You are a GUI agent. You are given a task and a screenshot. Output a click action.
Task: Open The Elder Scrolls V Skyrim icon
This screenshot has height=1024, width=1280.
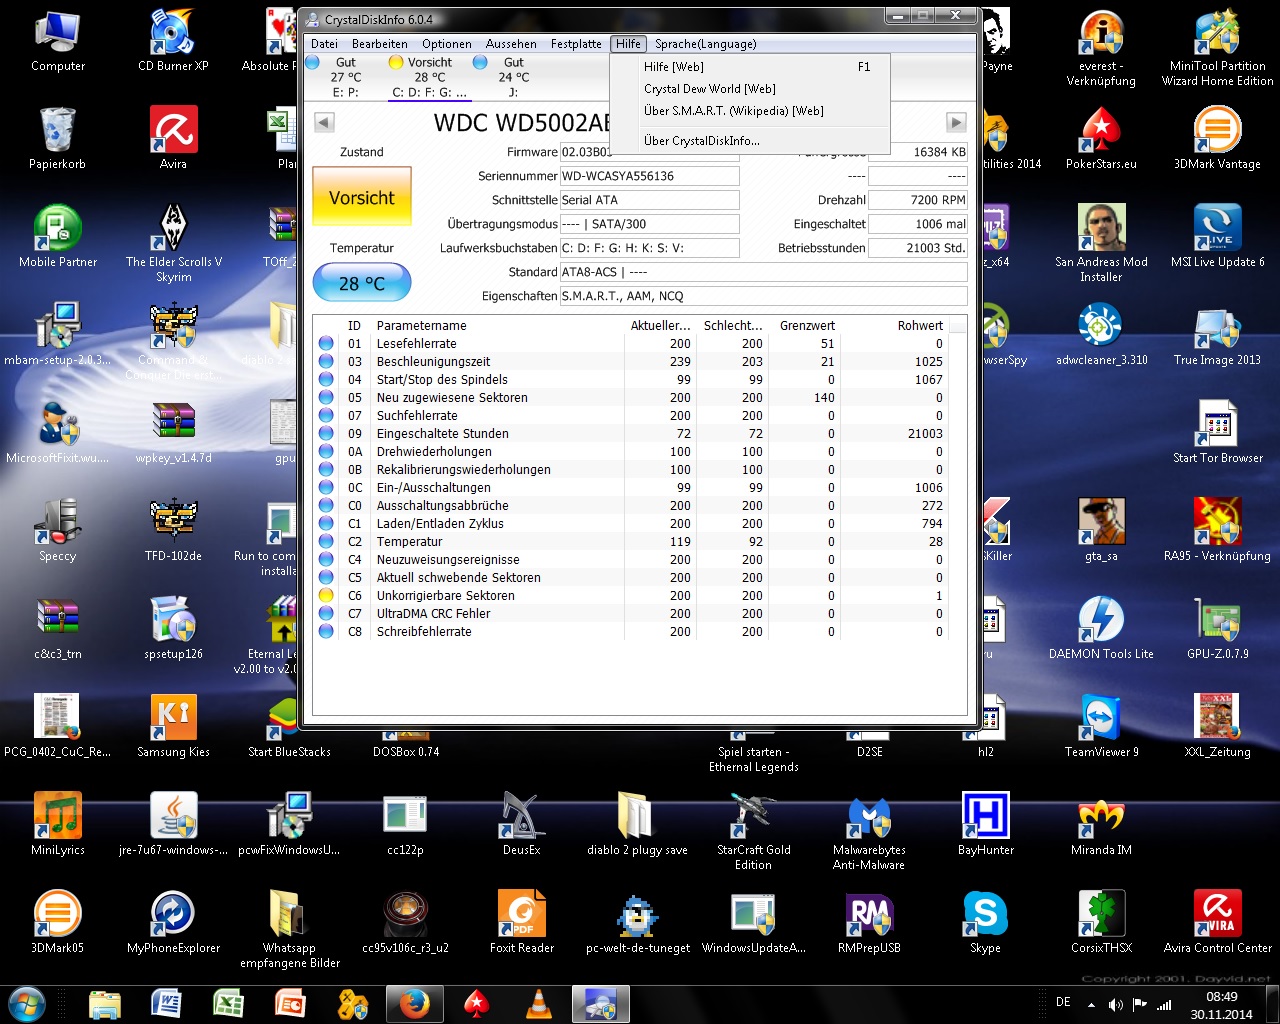173,243
